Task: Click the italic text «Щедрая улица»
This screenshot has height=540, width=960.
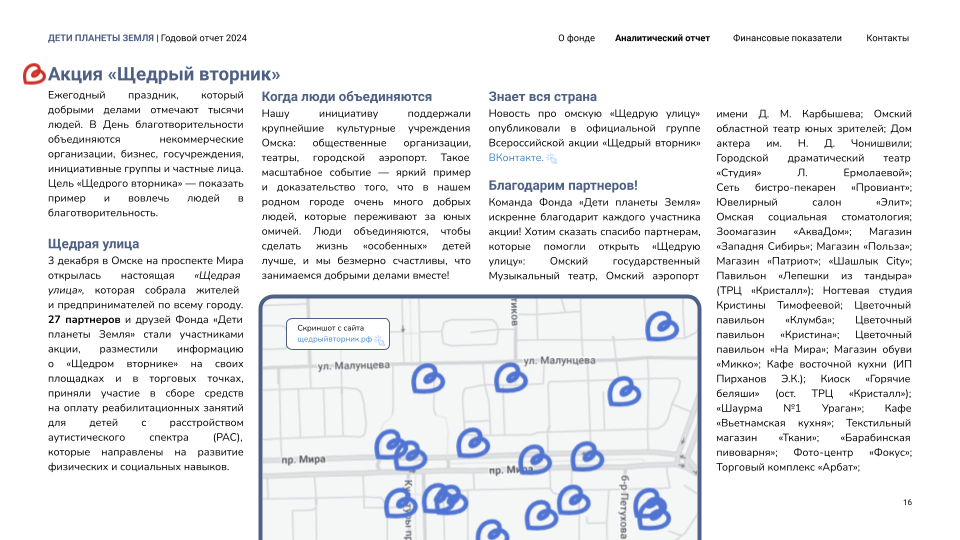Action: 144,283
